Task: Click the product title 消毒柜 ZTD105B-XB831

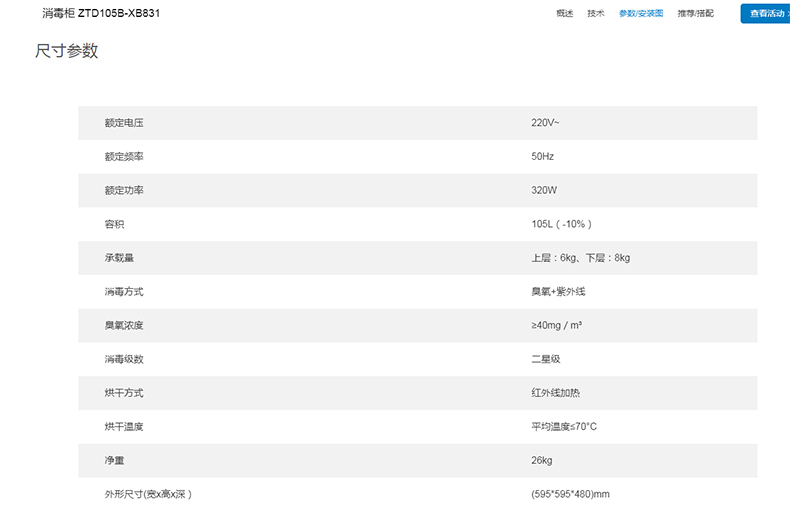Action: click(101, 13)
